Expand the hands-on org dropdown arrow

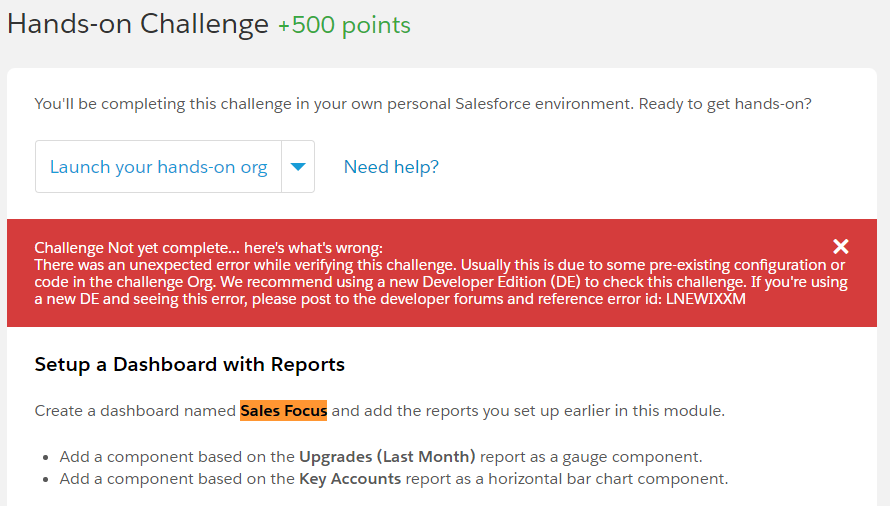coord(298,167)
